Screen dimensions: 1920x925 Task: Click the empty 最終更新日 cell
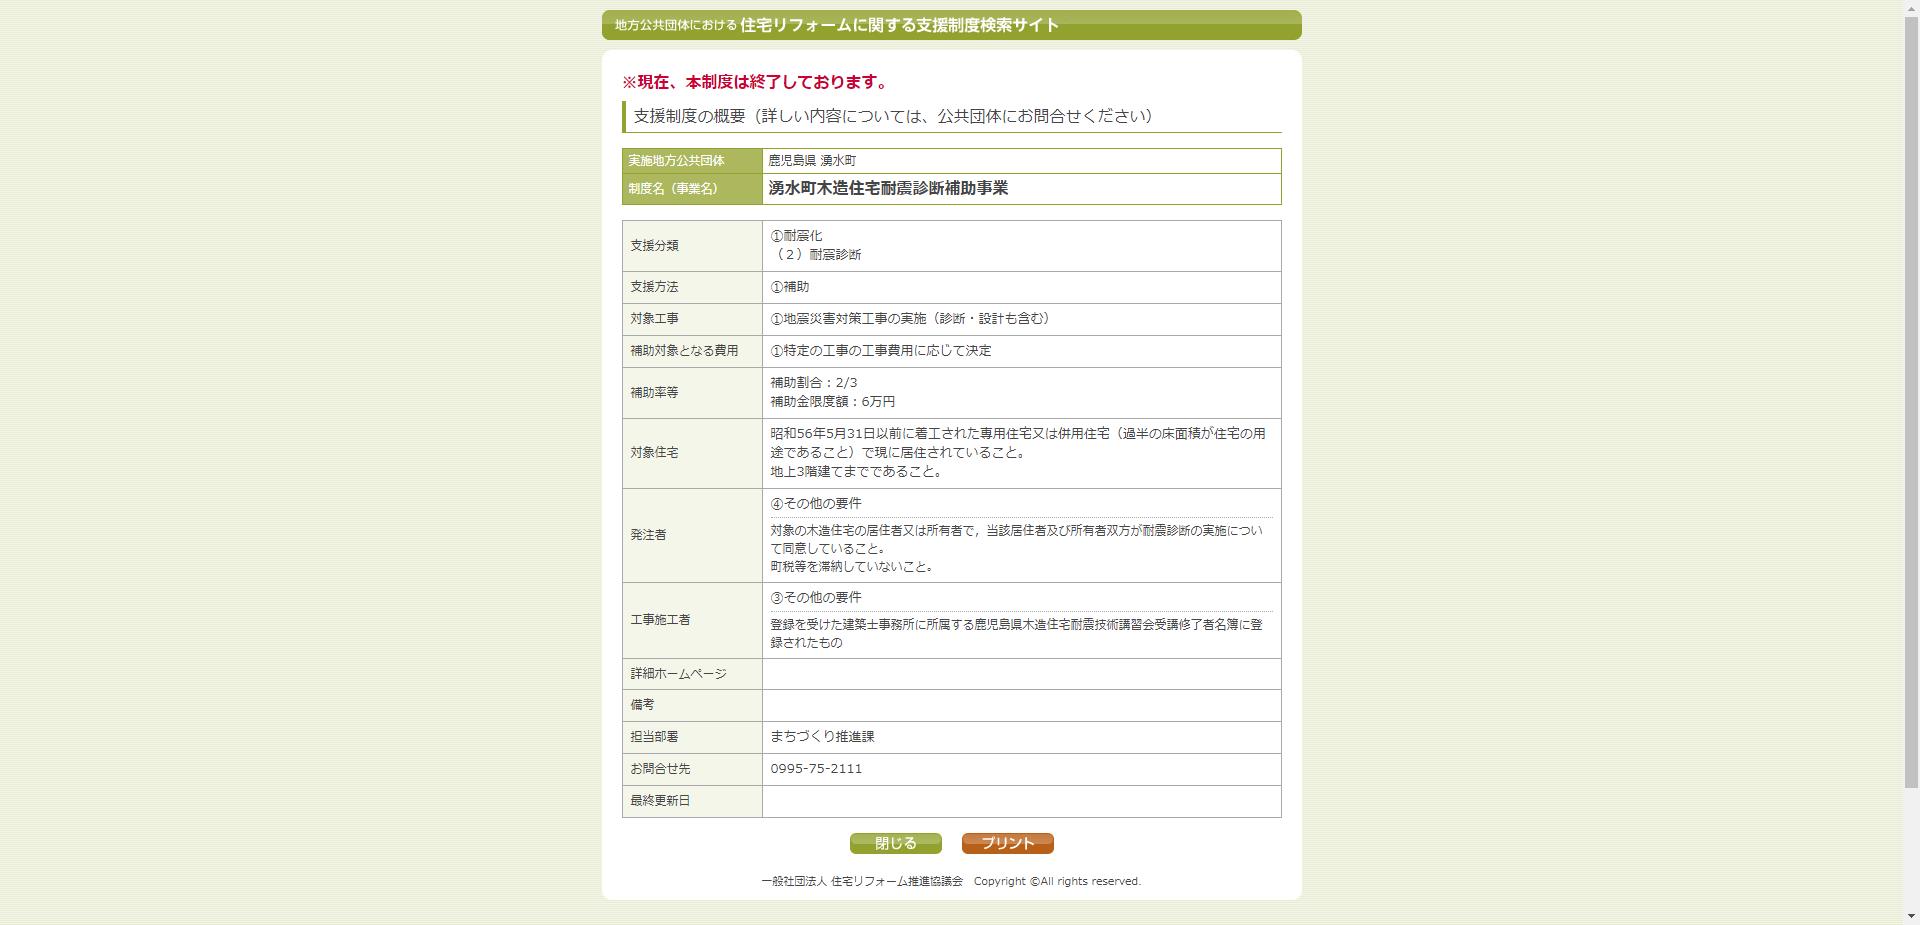[1020, 801]
